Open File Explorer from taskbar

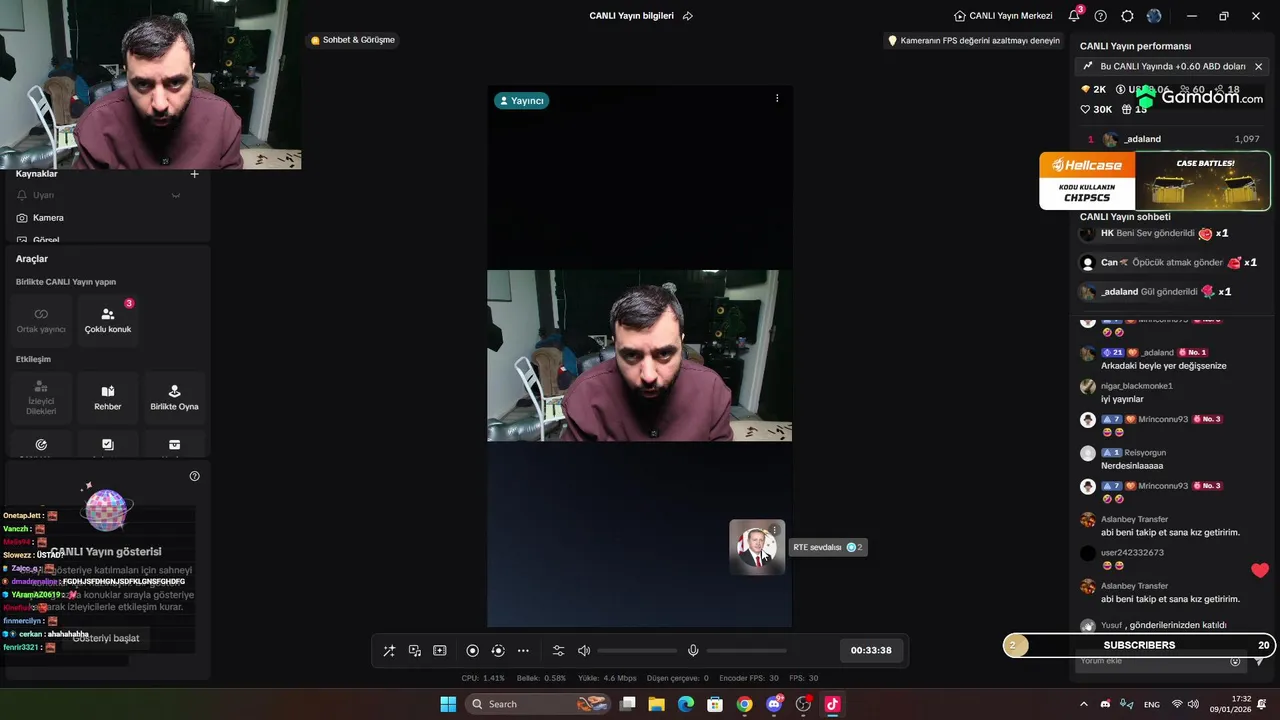657,704
